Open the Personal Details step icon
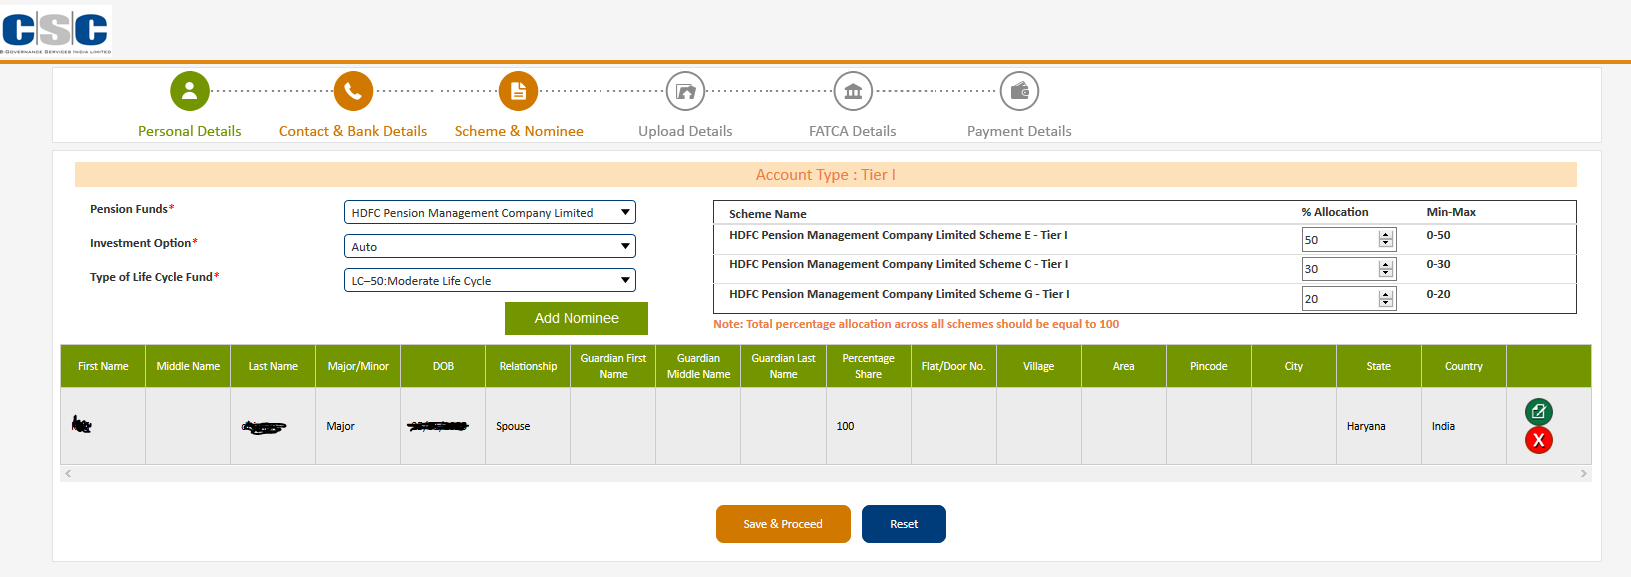1631x577 pixels. coord(190,91)
